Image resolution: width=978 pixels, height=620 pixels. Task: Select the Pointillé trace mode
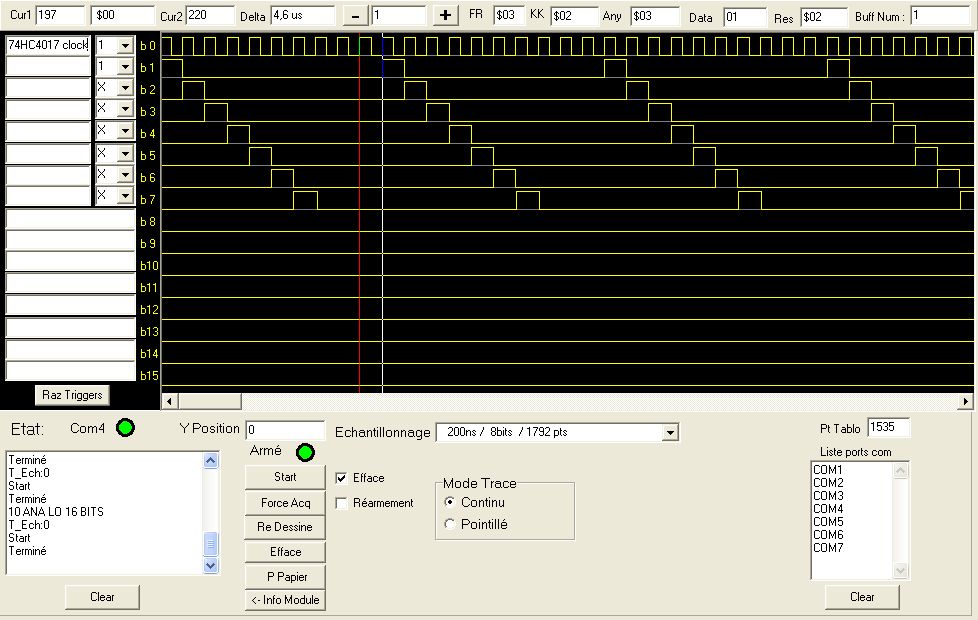(x=449, y=524)
